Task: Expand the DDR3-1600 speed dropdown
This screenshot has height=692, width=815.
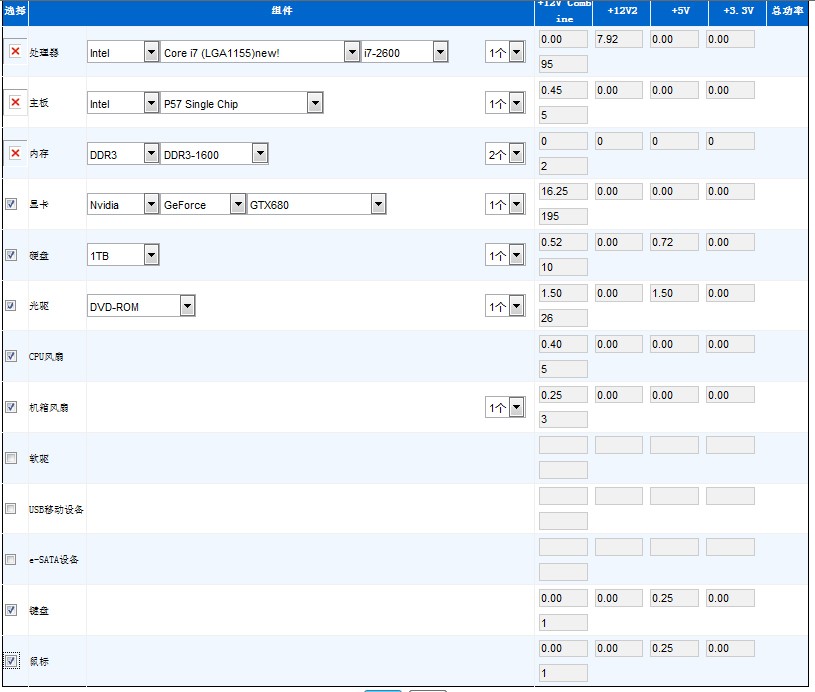Action: 214,154
